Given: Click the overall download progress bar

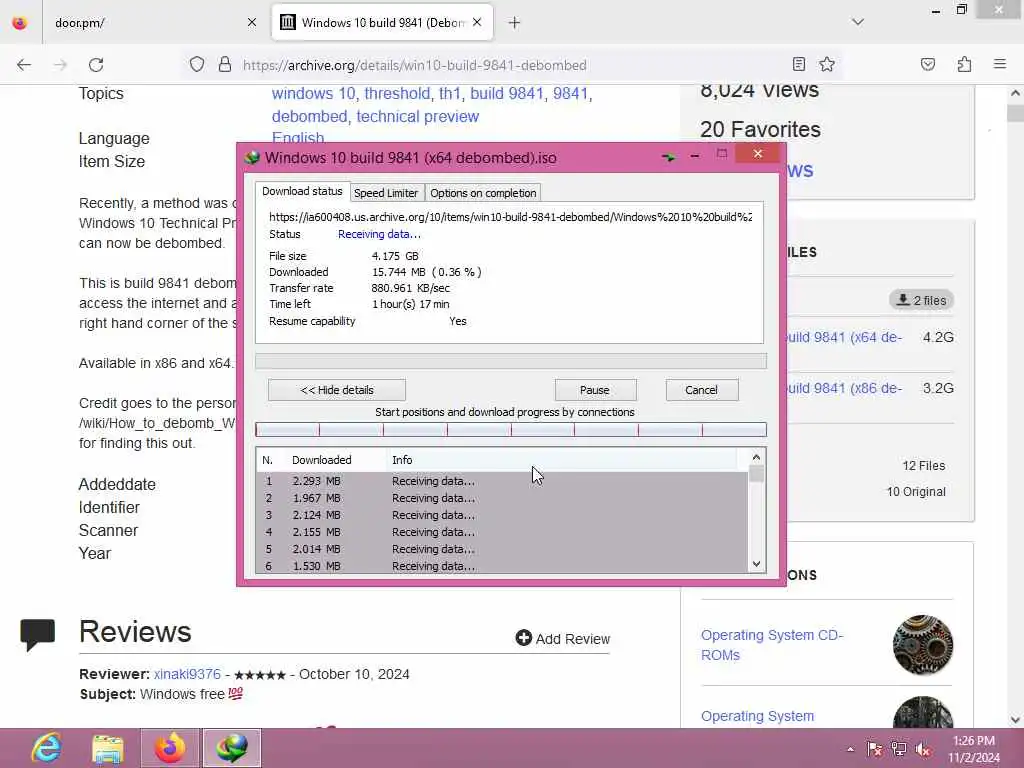Looking at the screenshot, I should [x=510, y=361].
